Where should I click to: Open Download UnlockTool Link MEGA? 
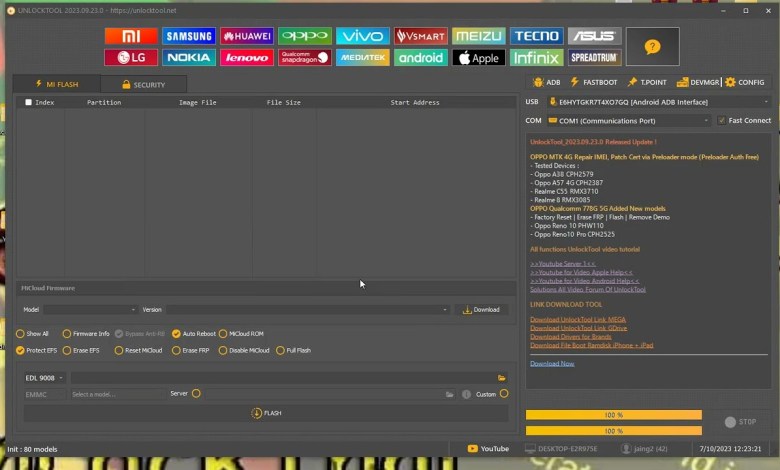pyautogui.click(x=578, y=319)
